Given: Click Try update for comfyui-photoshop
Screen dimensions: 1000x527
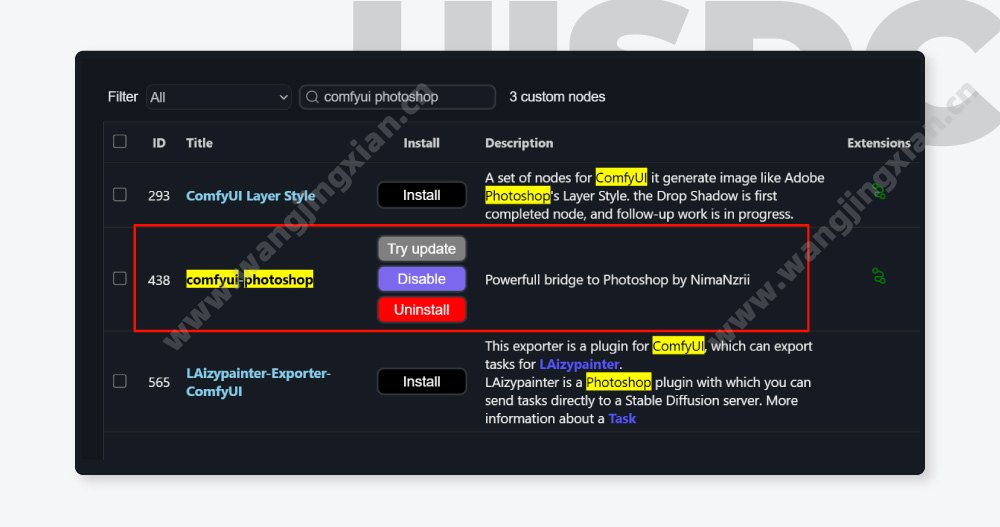Looking at the screenshot, I should pyautogui.click(x=422, y=249).
